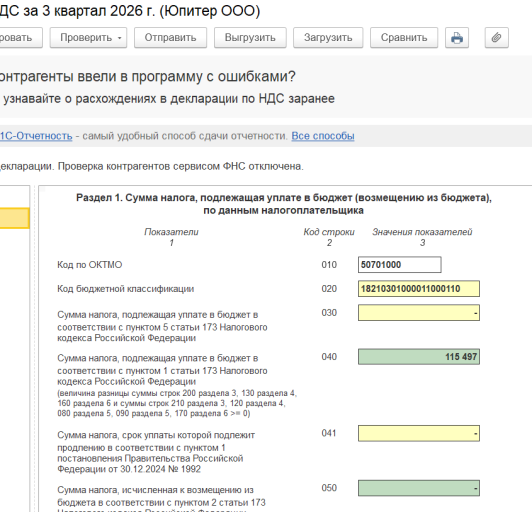Screen dimensions: 532x512
Task: Click the paperclip attachment icon
Action: pos(496,38)
